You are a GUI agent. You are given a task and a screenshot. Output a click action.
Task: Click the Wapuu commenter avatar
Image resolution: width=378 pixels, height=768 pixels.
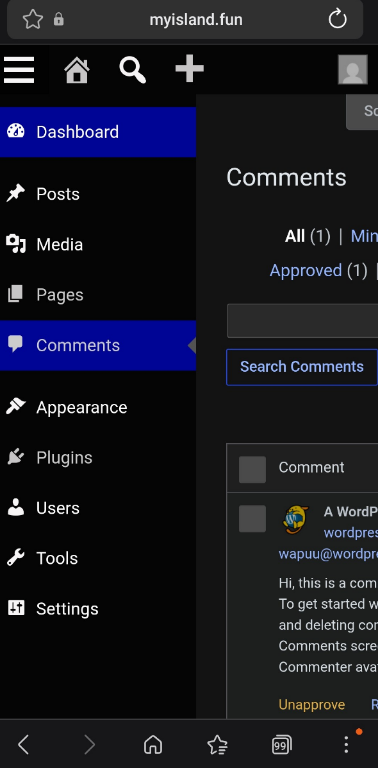(x=296, y=520)
